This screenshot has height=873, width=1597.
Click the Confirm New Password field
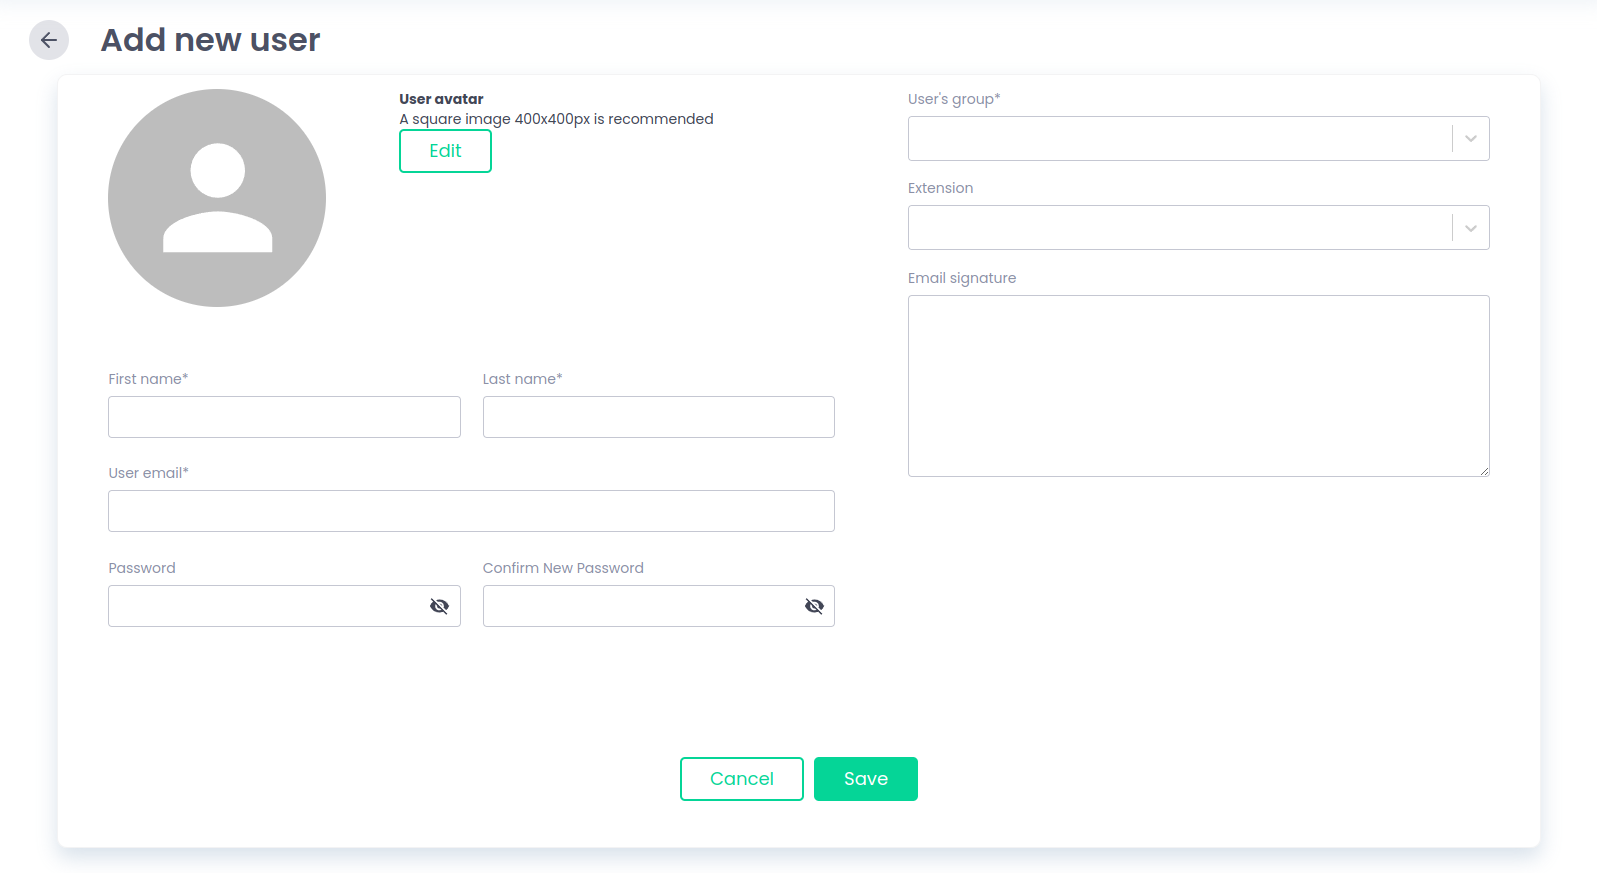(x=640, y=606)
